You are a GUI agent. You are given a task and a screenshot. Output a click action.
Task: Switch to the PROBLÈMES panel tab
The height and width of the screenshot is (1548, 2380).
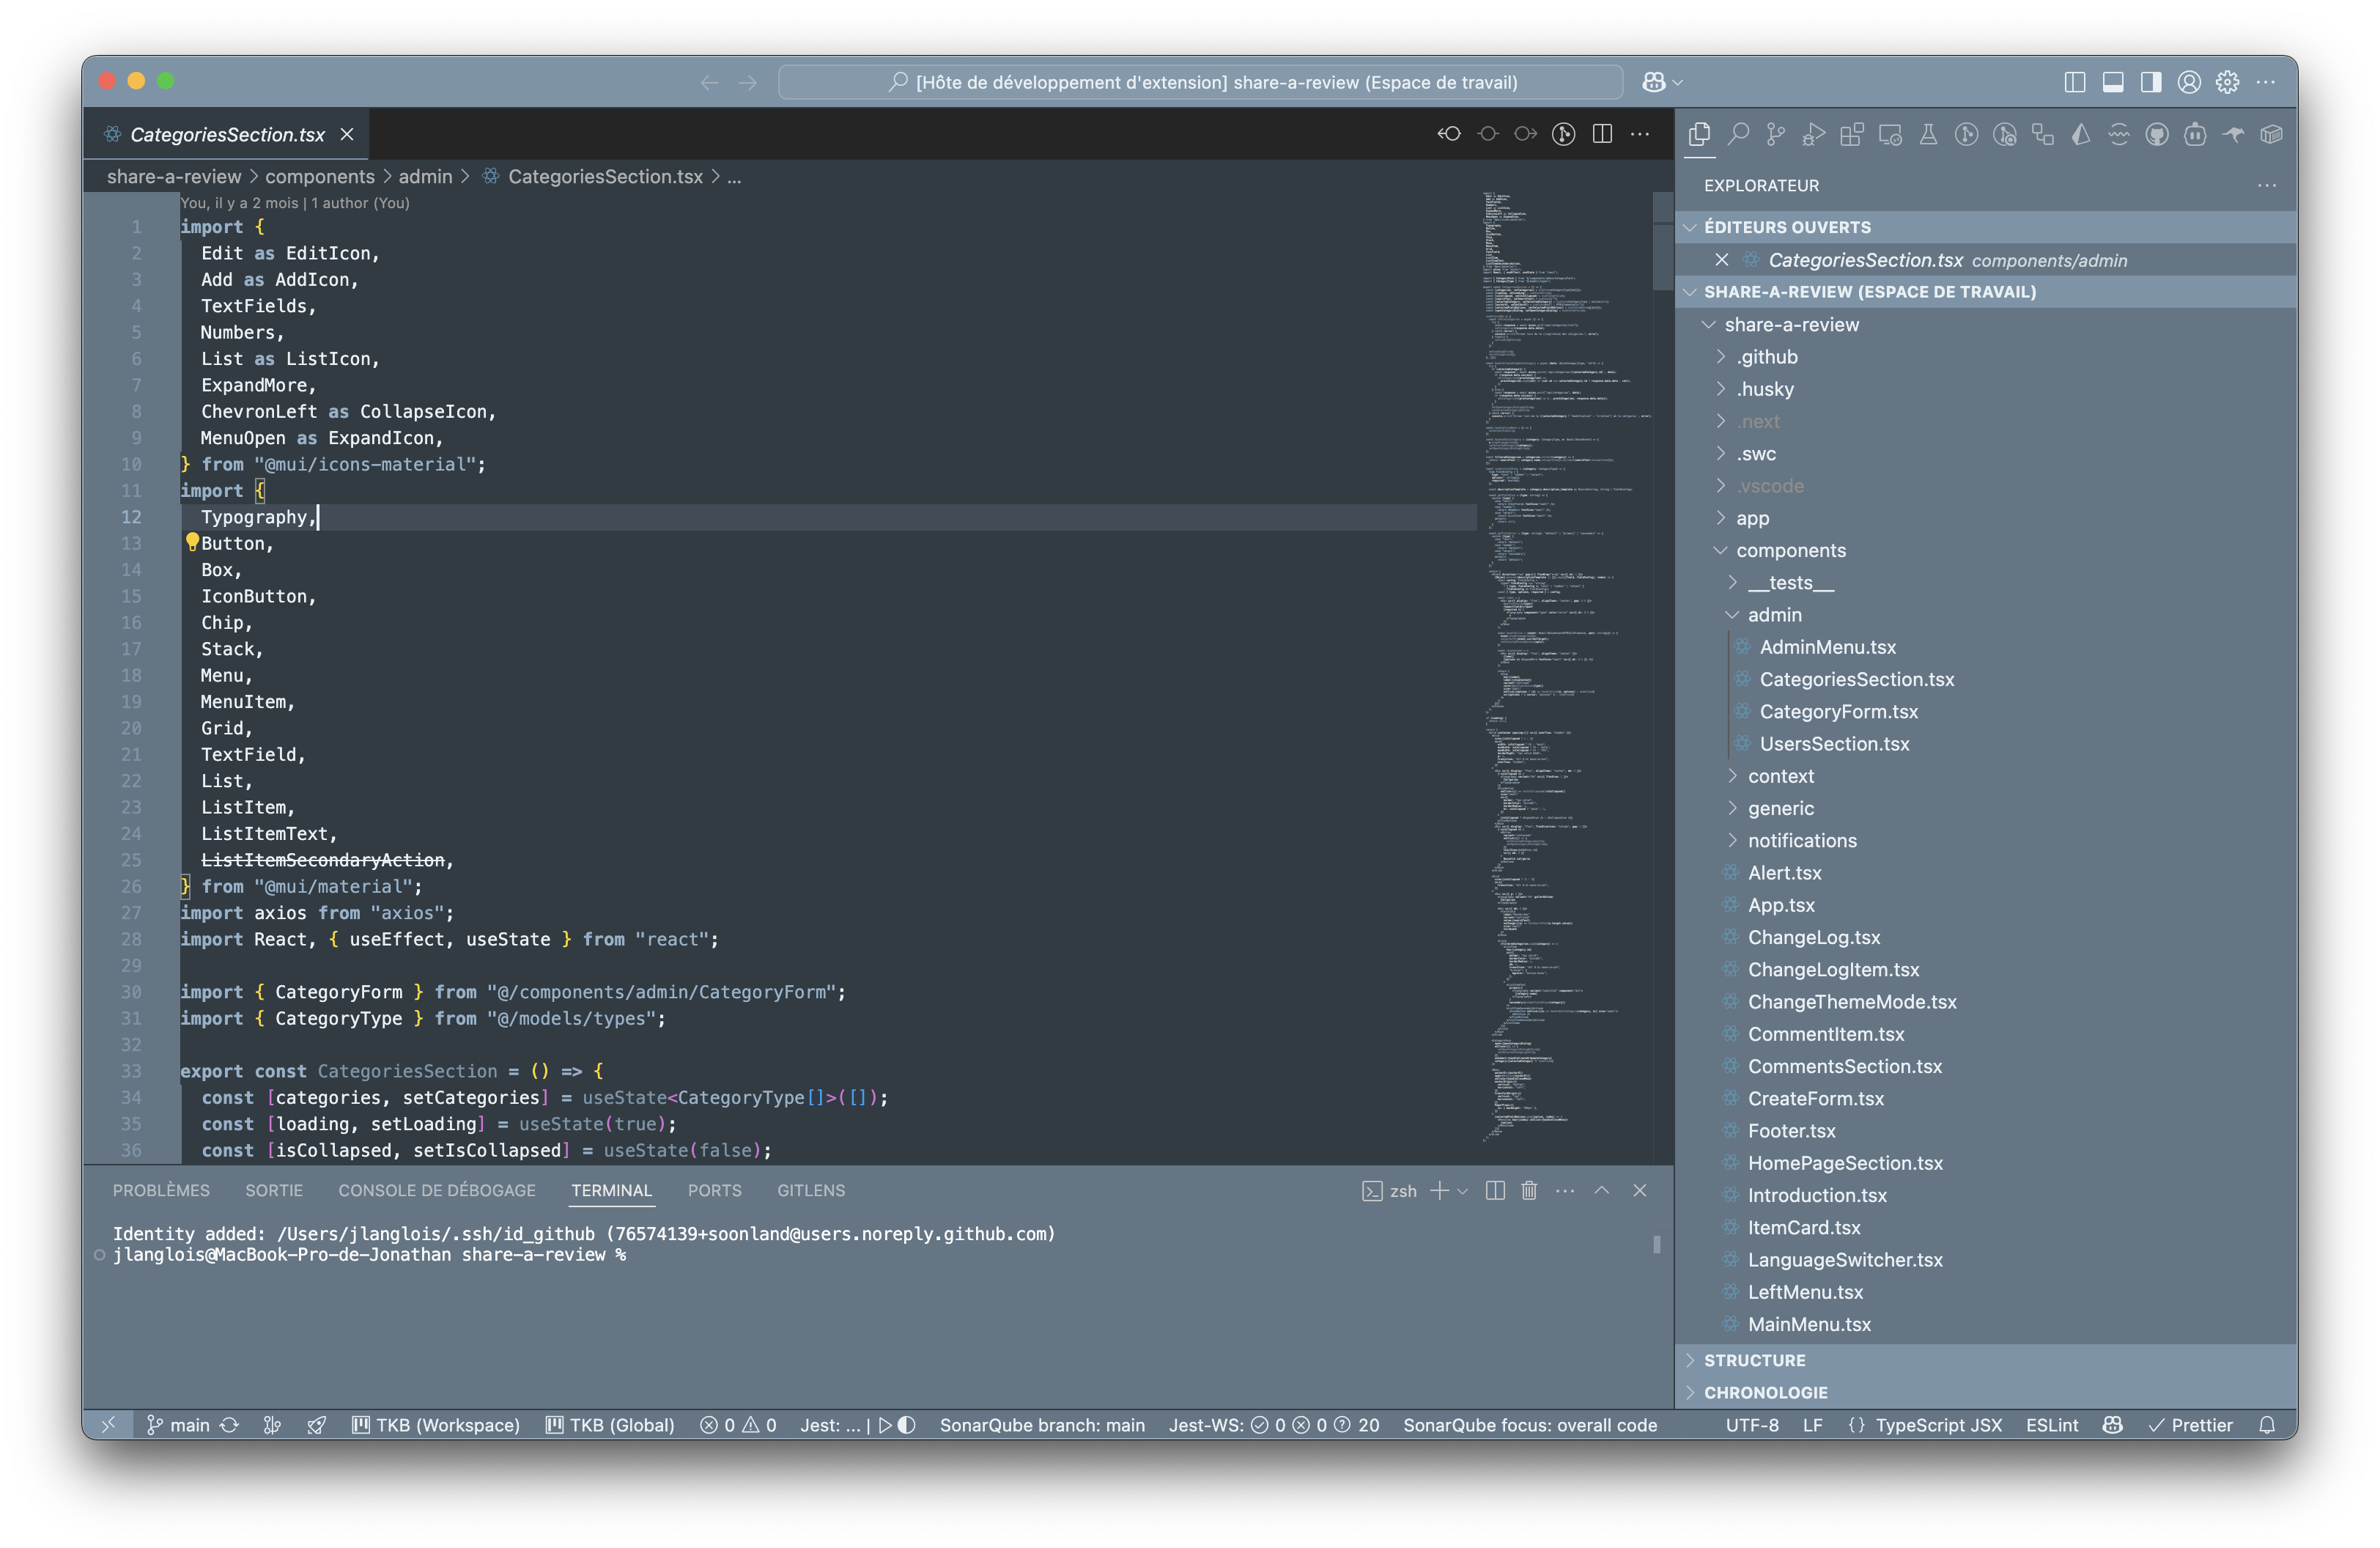161,1190
